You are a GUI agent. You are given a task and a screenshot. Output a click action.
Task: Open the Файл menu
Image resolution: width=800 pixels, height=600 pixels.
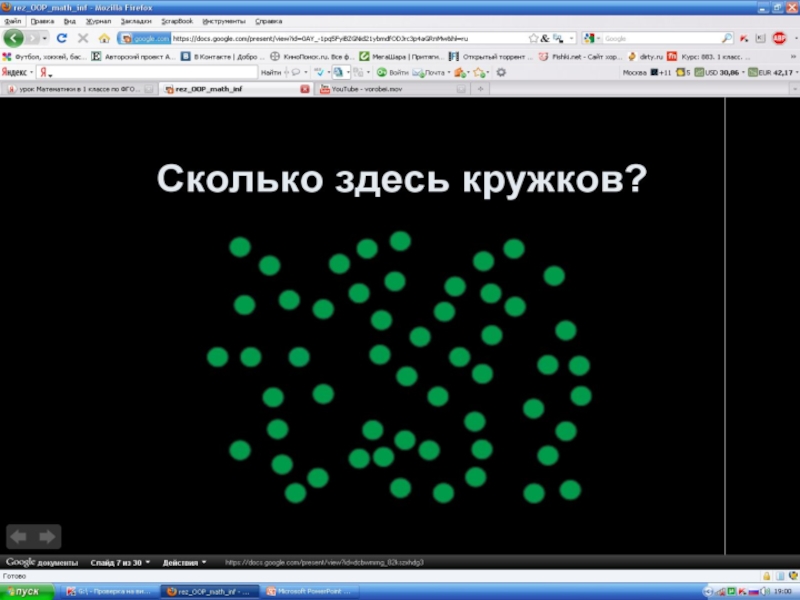click(13, 21)
